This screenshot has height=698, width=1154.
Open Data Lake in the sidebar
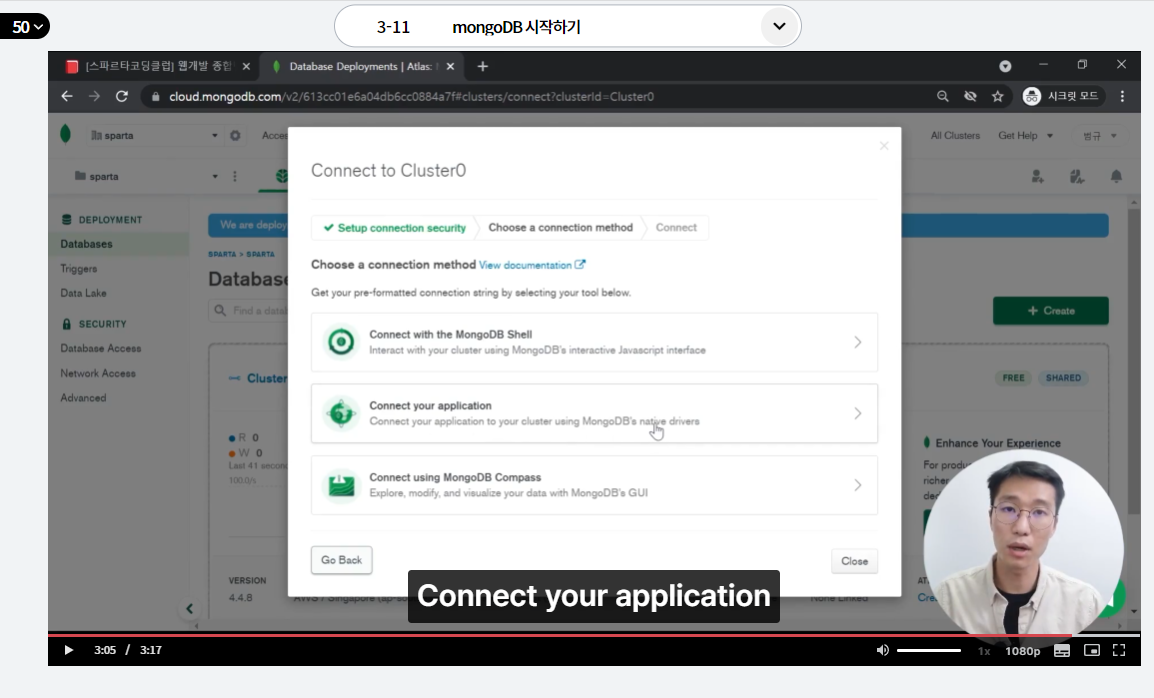point(83,293)
